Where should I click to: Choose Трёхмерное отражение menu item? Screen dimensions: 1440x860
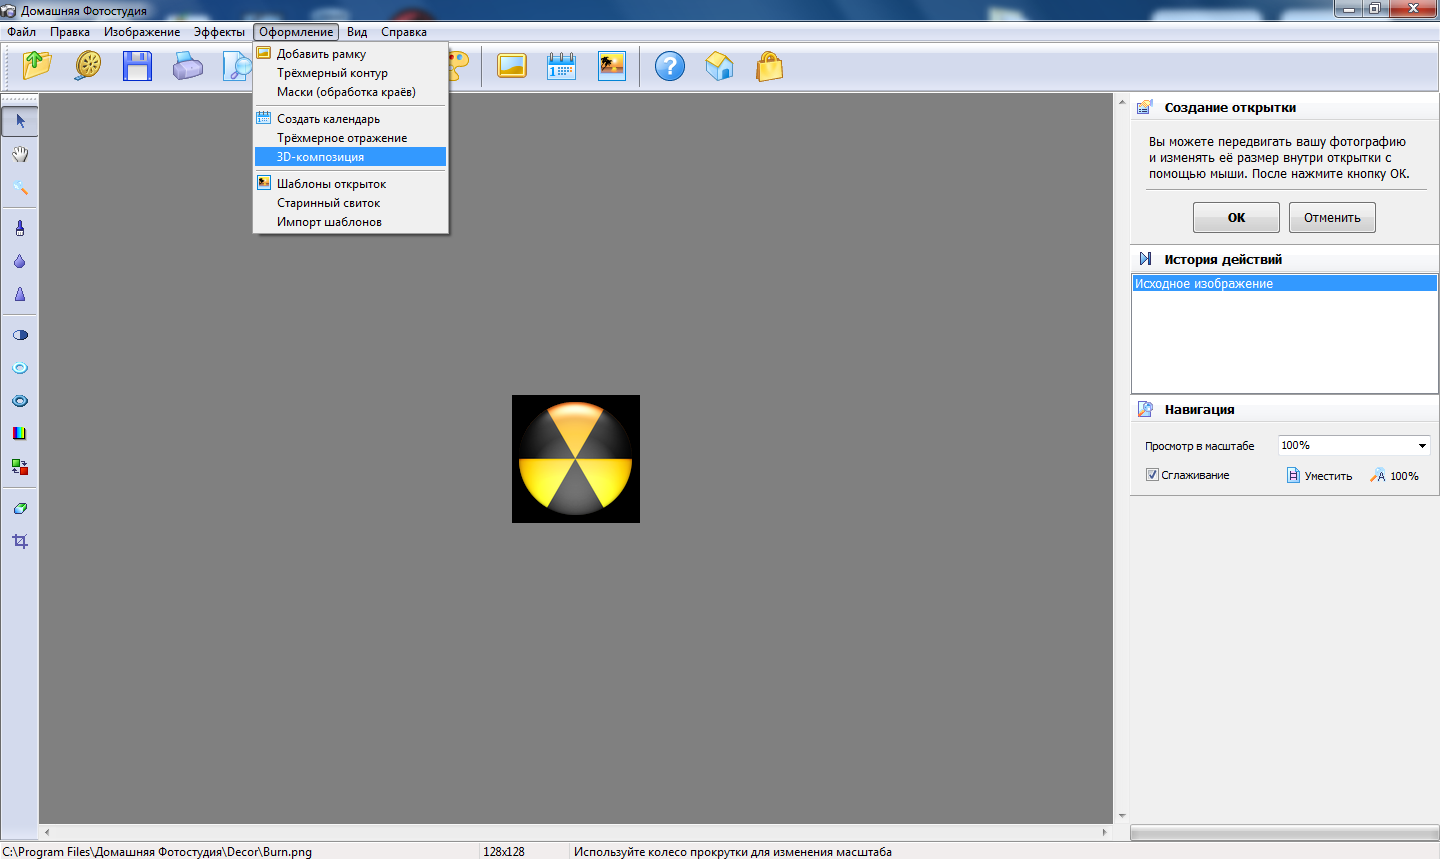350,138
